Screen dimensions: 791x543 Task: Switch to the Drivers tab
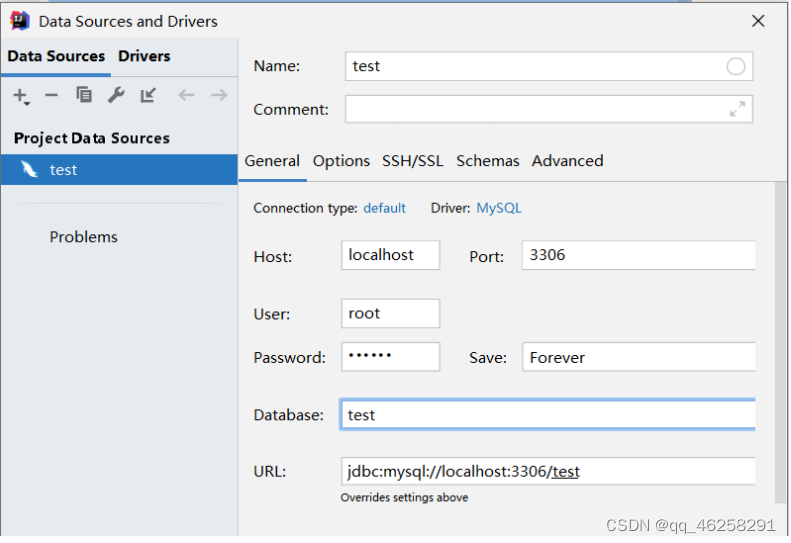click(x=144, y=56)
